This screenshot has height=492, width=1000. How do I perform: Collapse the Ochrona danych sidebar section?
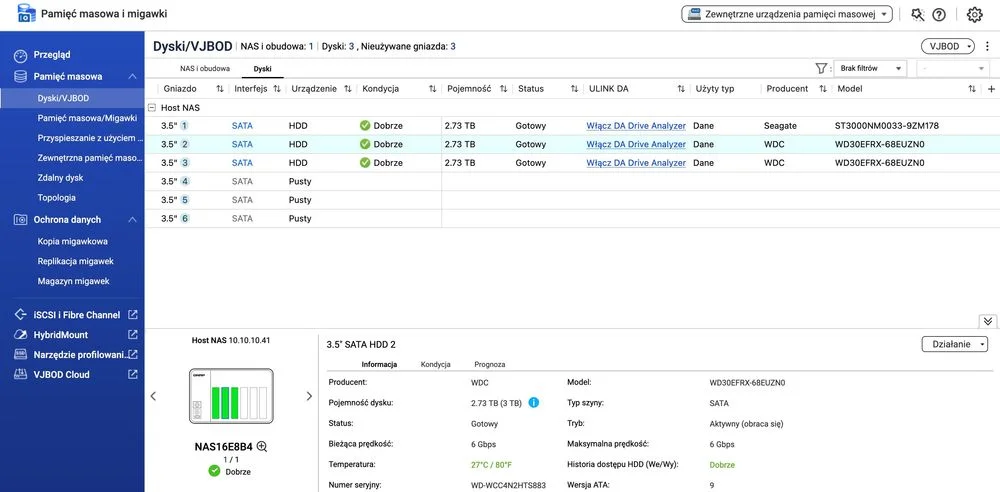[x=132, y=220]
